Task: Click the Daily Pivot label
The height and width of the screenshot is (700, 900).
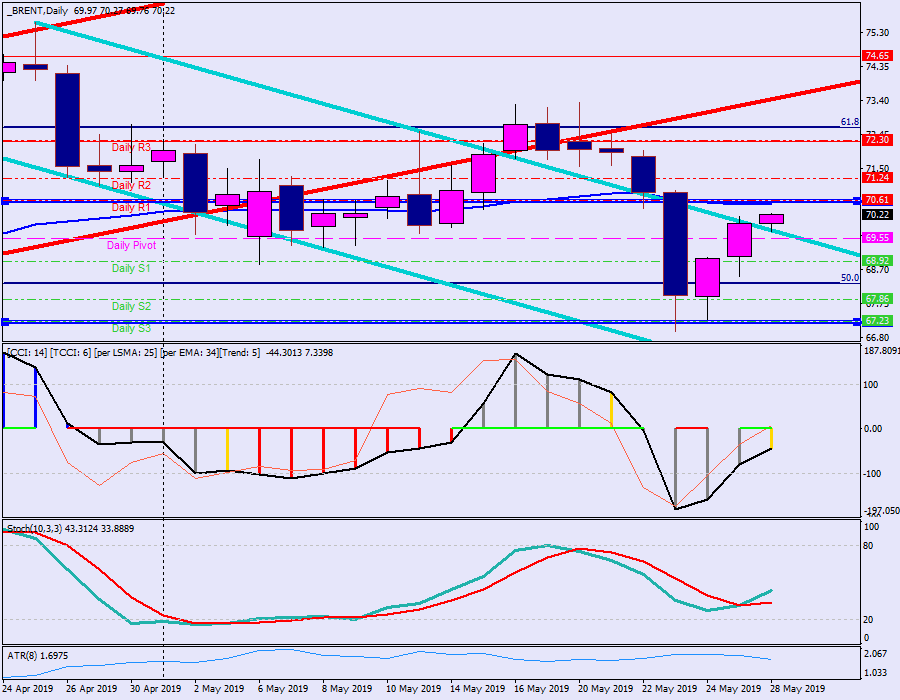Action: tap(131, 245)
